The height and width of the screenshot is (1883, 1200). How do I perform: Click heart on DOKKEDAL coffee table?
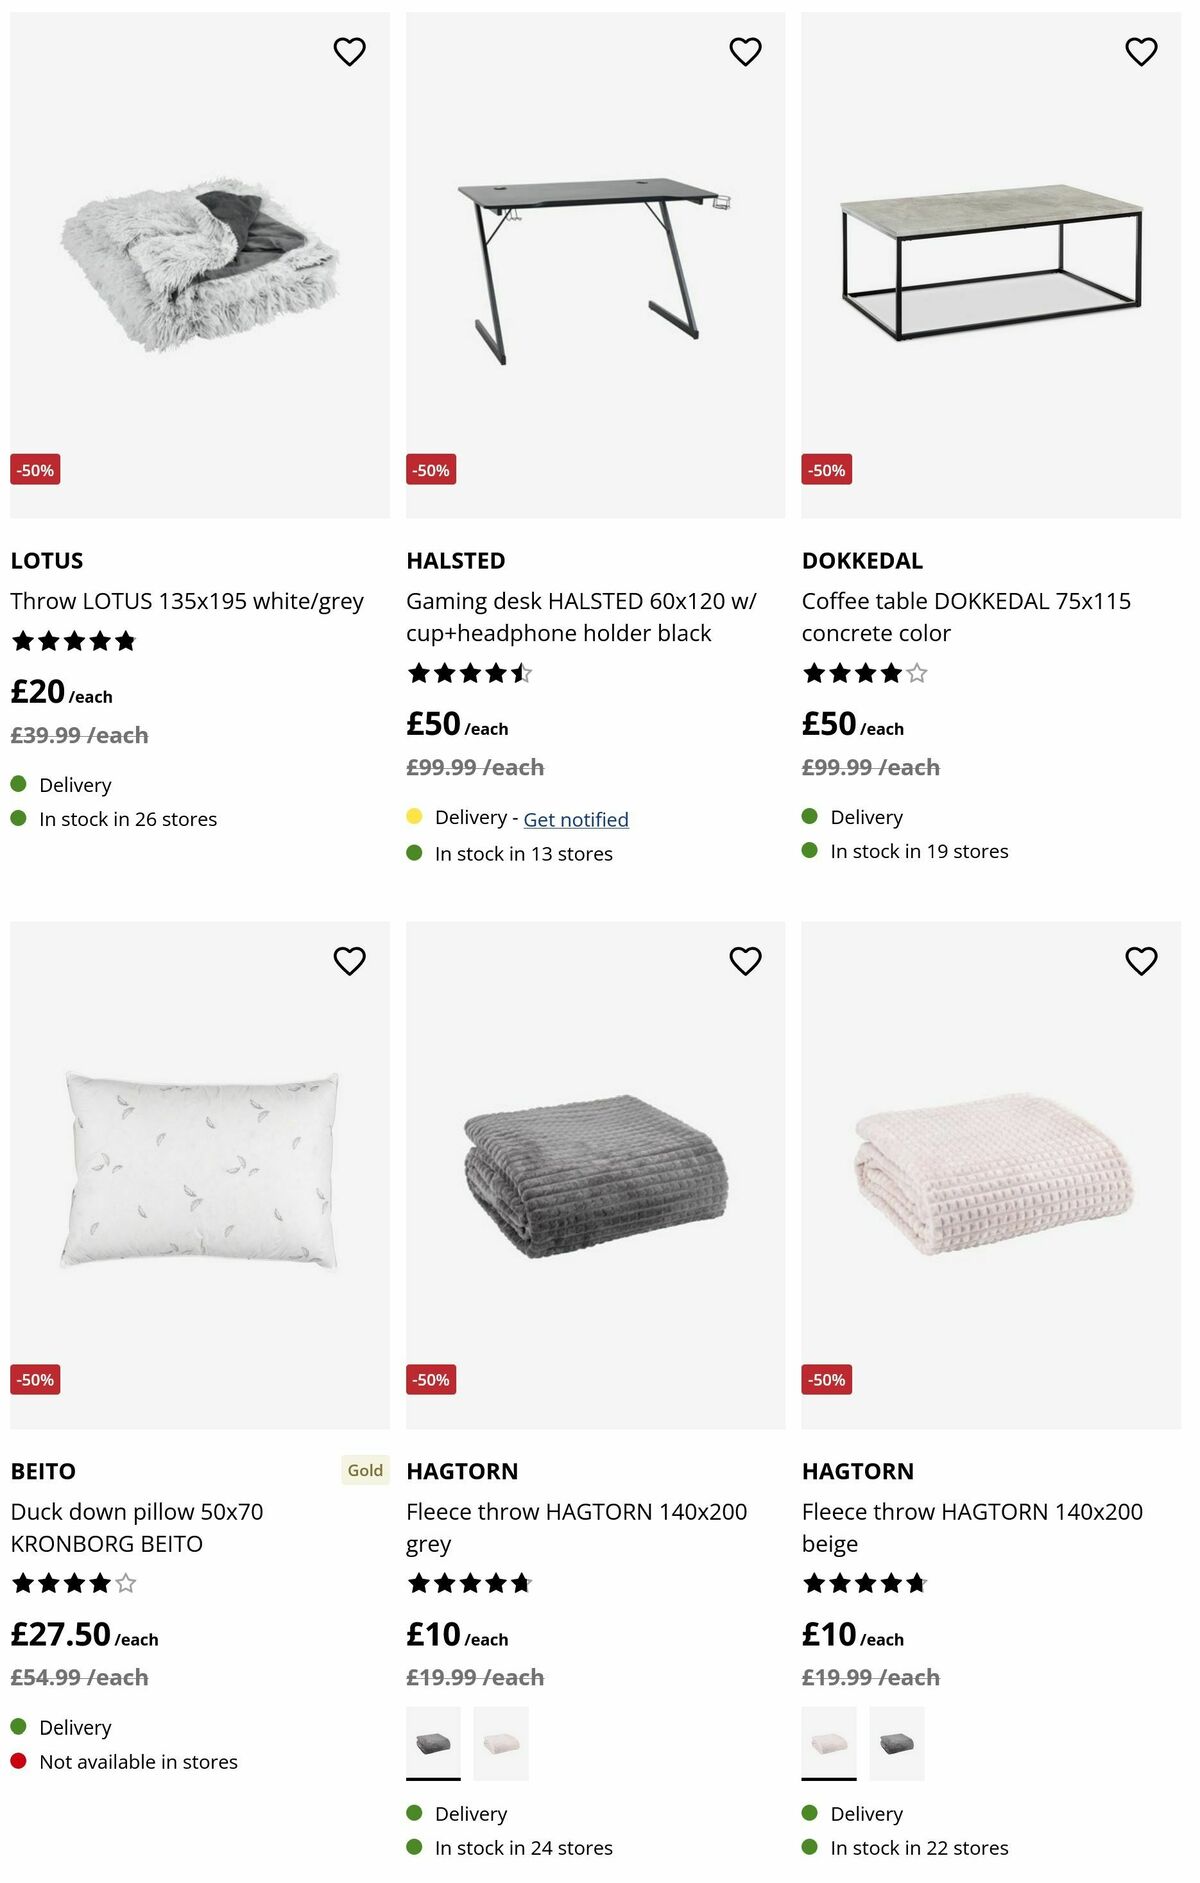point(1141,51)
